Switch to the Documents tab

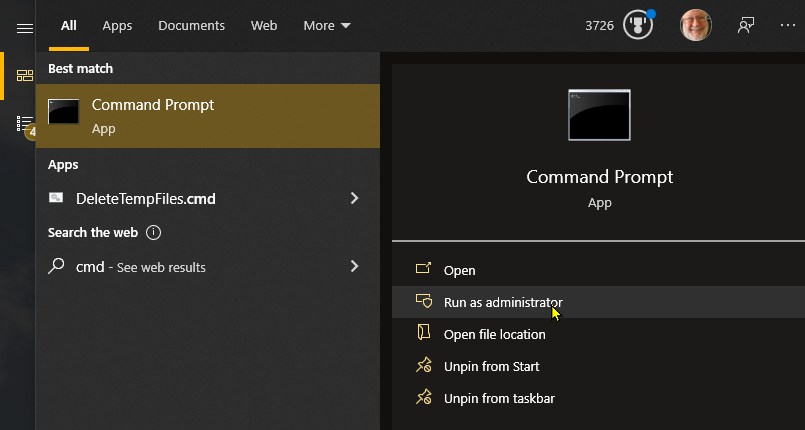pos(191,26)
